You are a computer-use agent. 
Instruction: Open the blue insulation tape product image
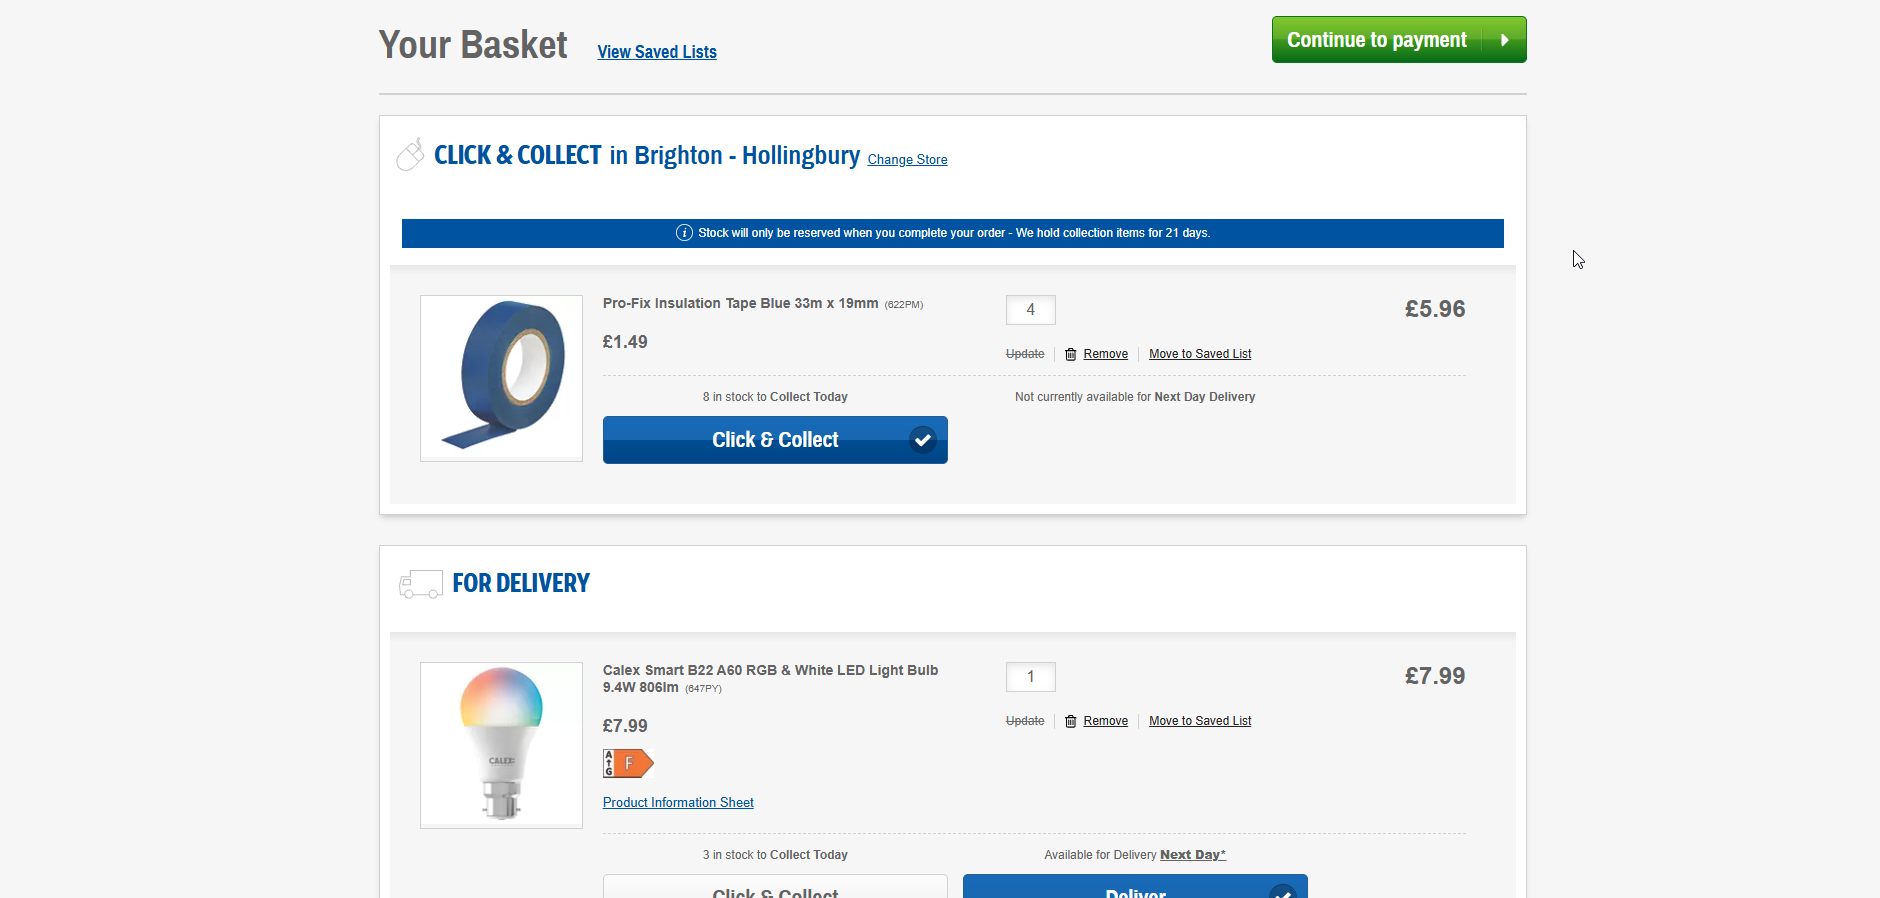click(501, 378)
